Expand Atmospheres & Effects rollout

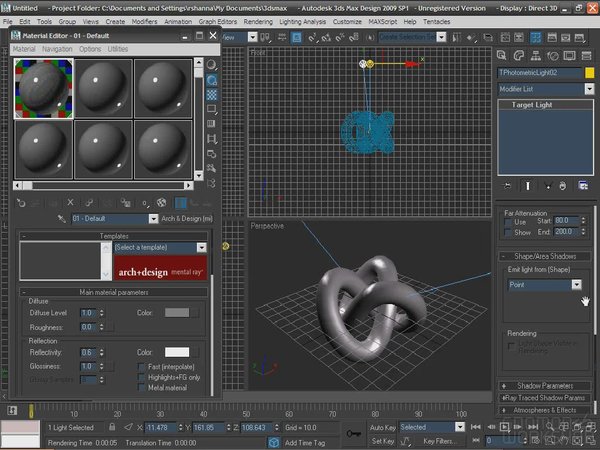545,410
